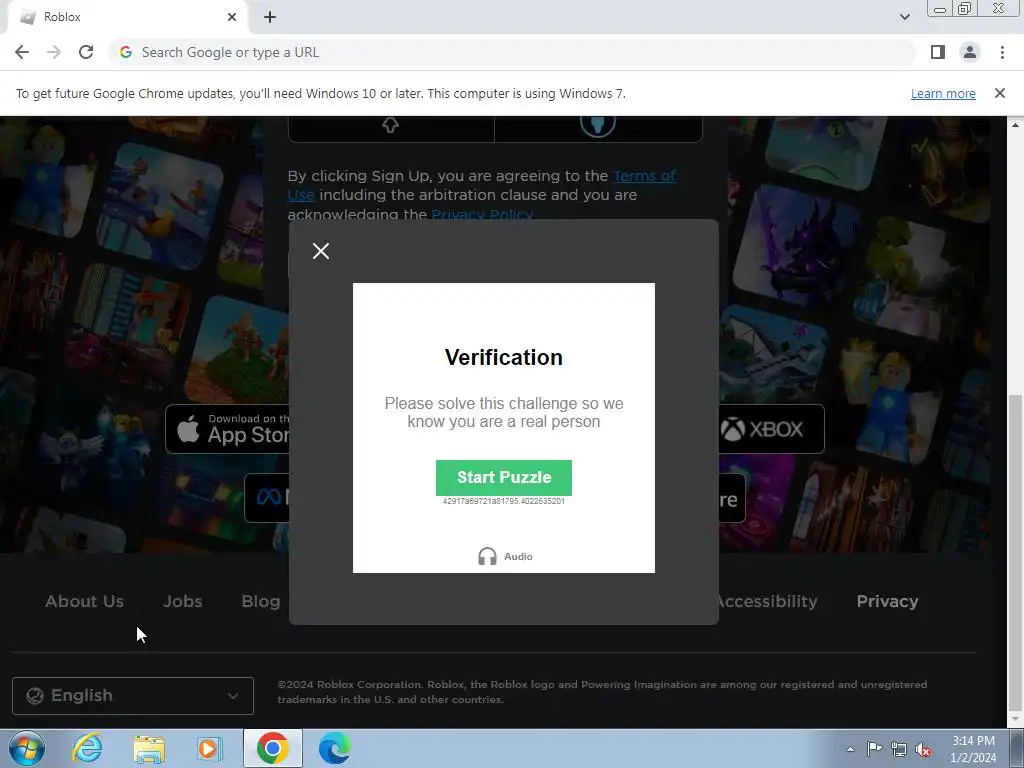Launch Microsoft Edge from the taskbar
Viewport: 1024px width, 768px height.
pos(334,748)
